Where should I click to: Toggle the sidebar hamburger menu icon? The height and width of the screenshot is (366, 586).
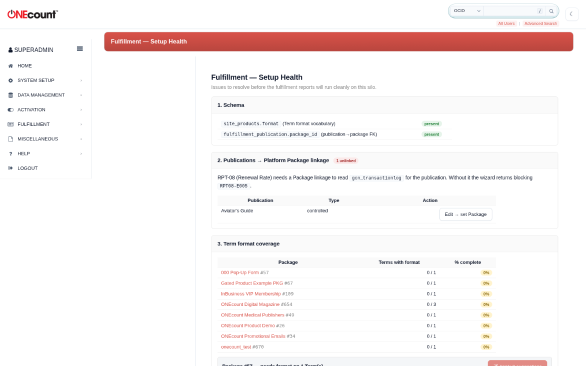pos(80,49)
